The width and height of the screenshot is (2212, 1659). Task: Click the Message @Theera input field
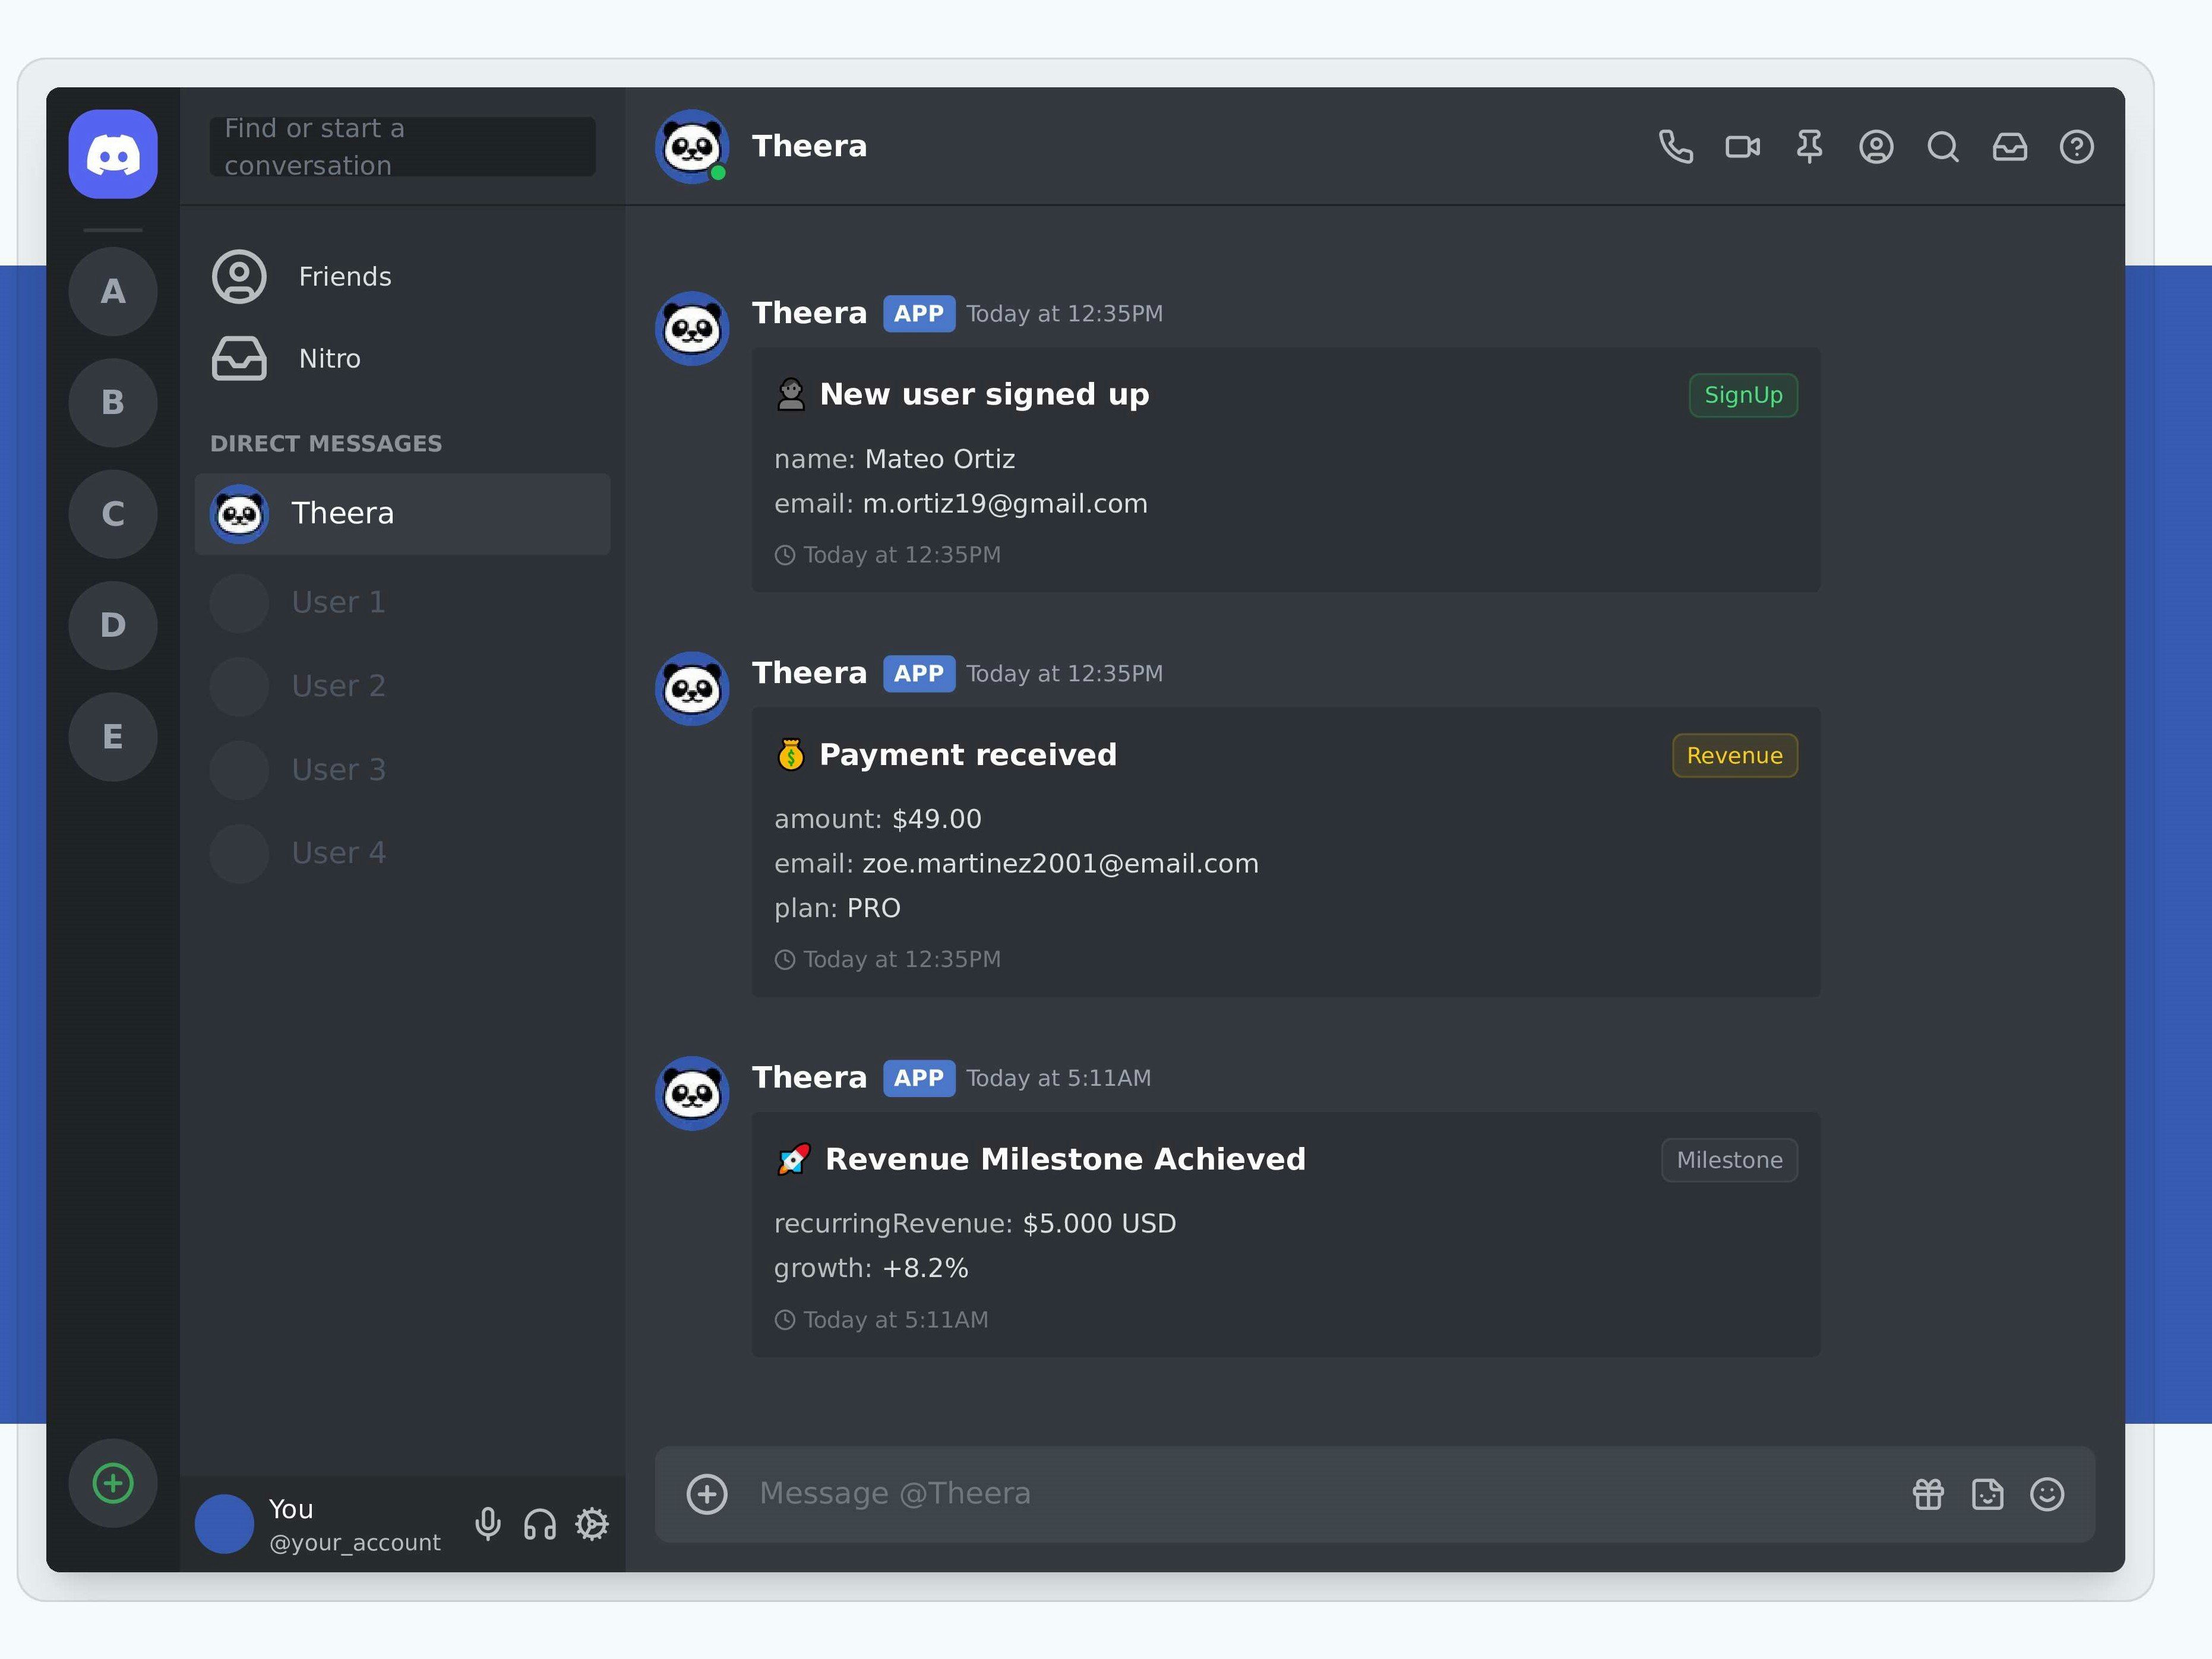[1320, 1494]
